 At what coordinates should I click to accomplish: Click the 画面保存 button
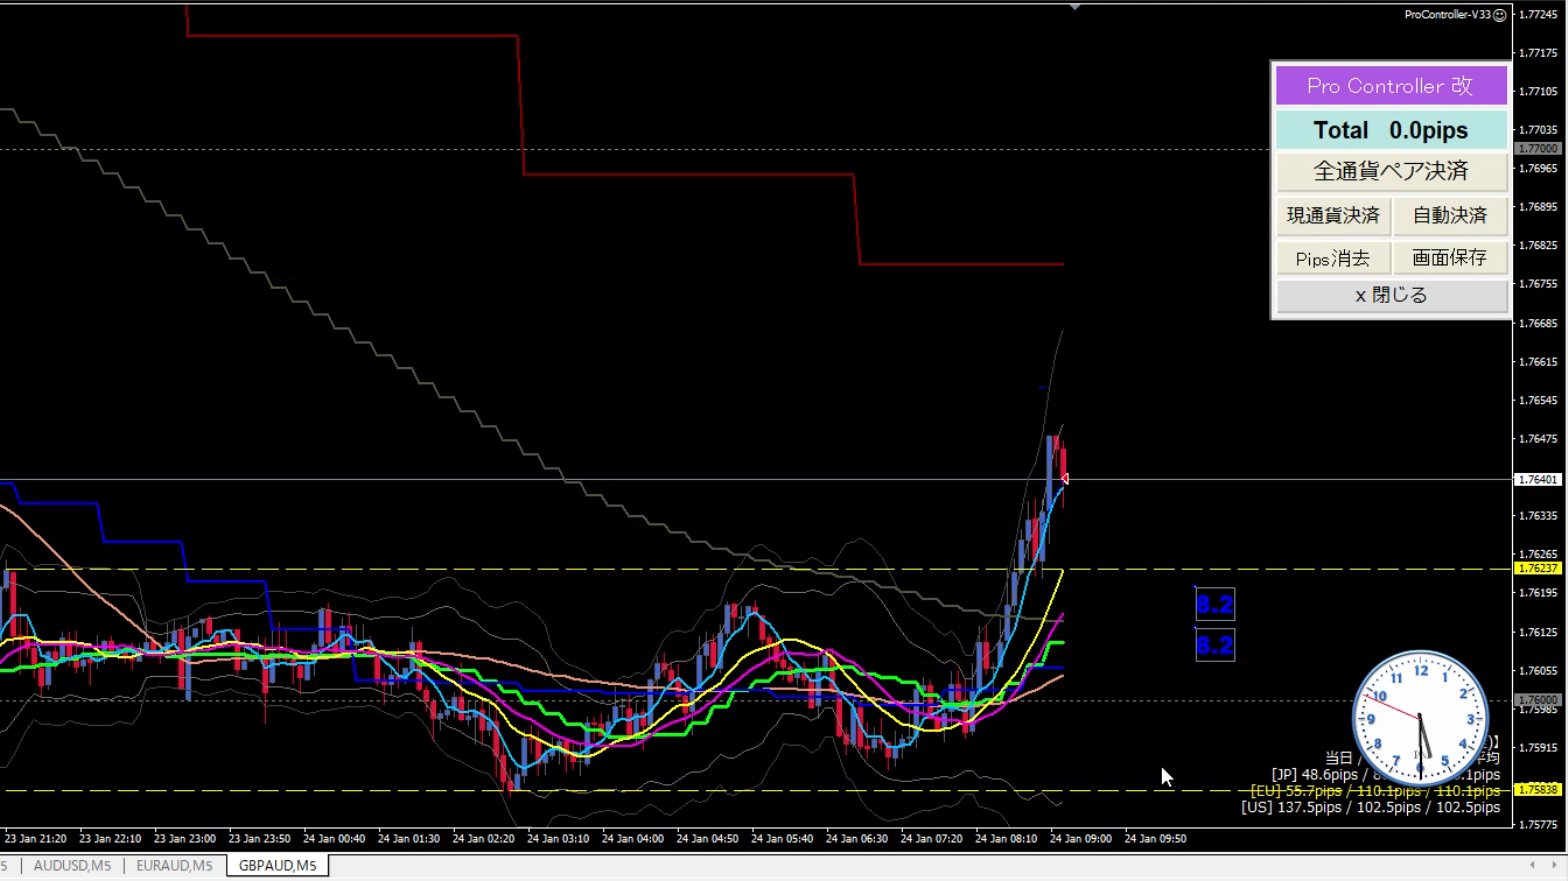click(x=1450, y=258)
